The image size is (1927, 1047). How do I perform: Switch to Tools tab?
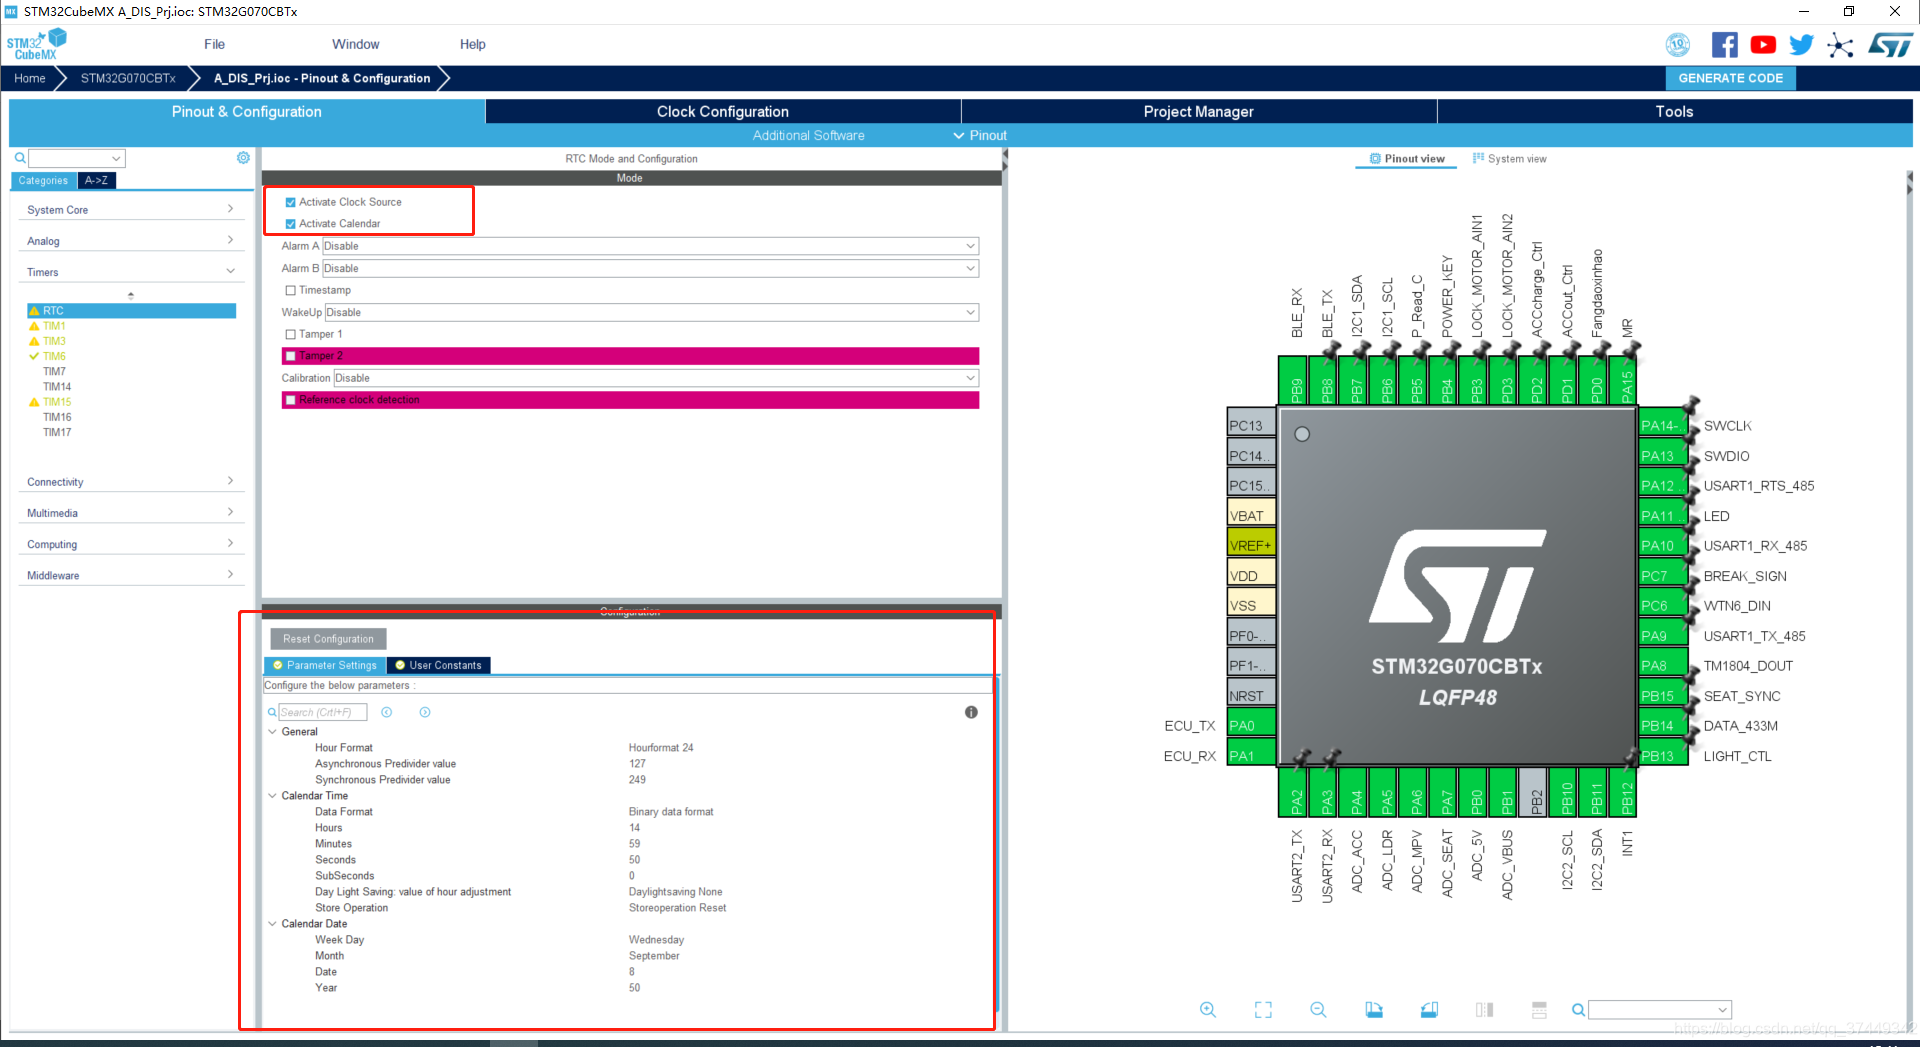click(1674, 112)
